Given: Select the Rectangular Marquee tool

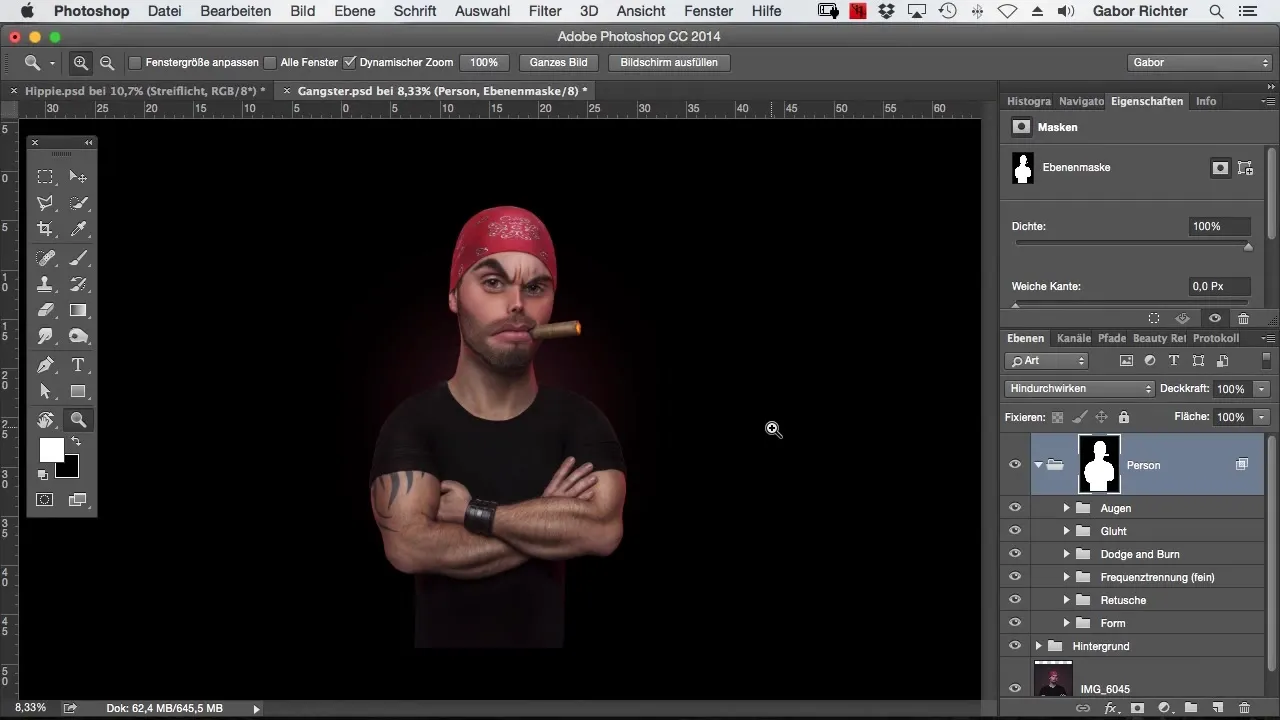Looking at the screenshot, I should (45, 177).
